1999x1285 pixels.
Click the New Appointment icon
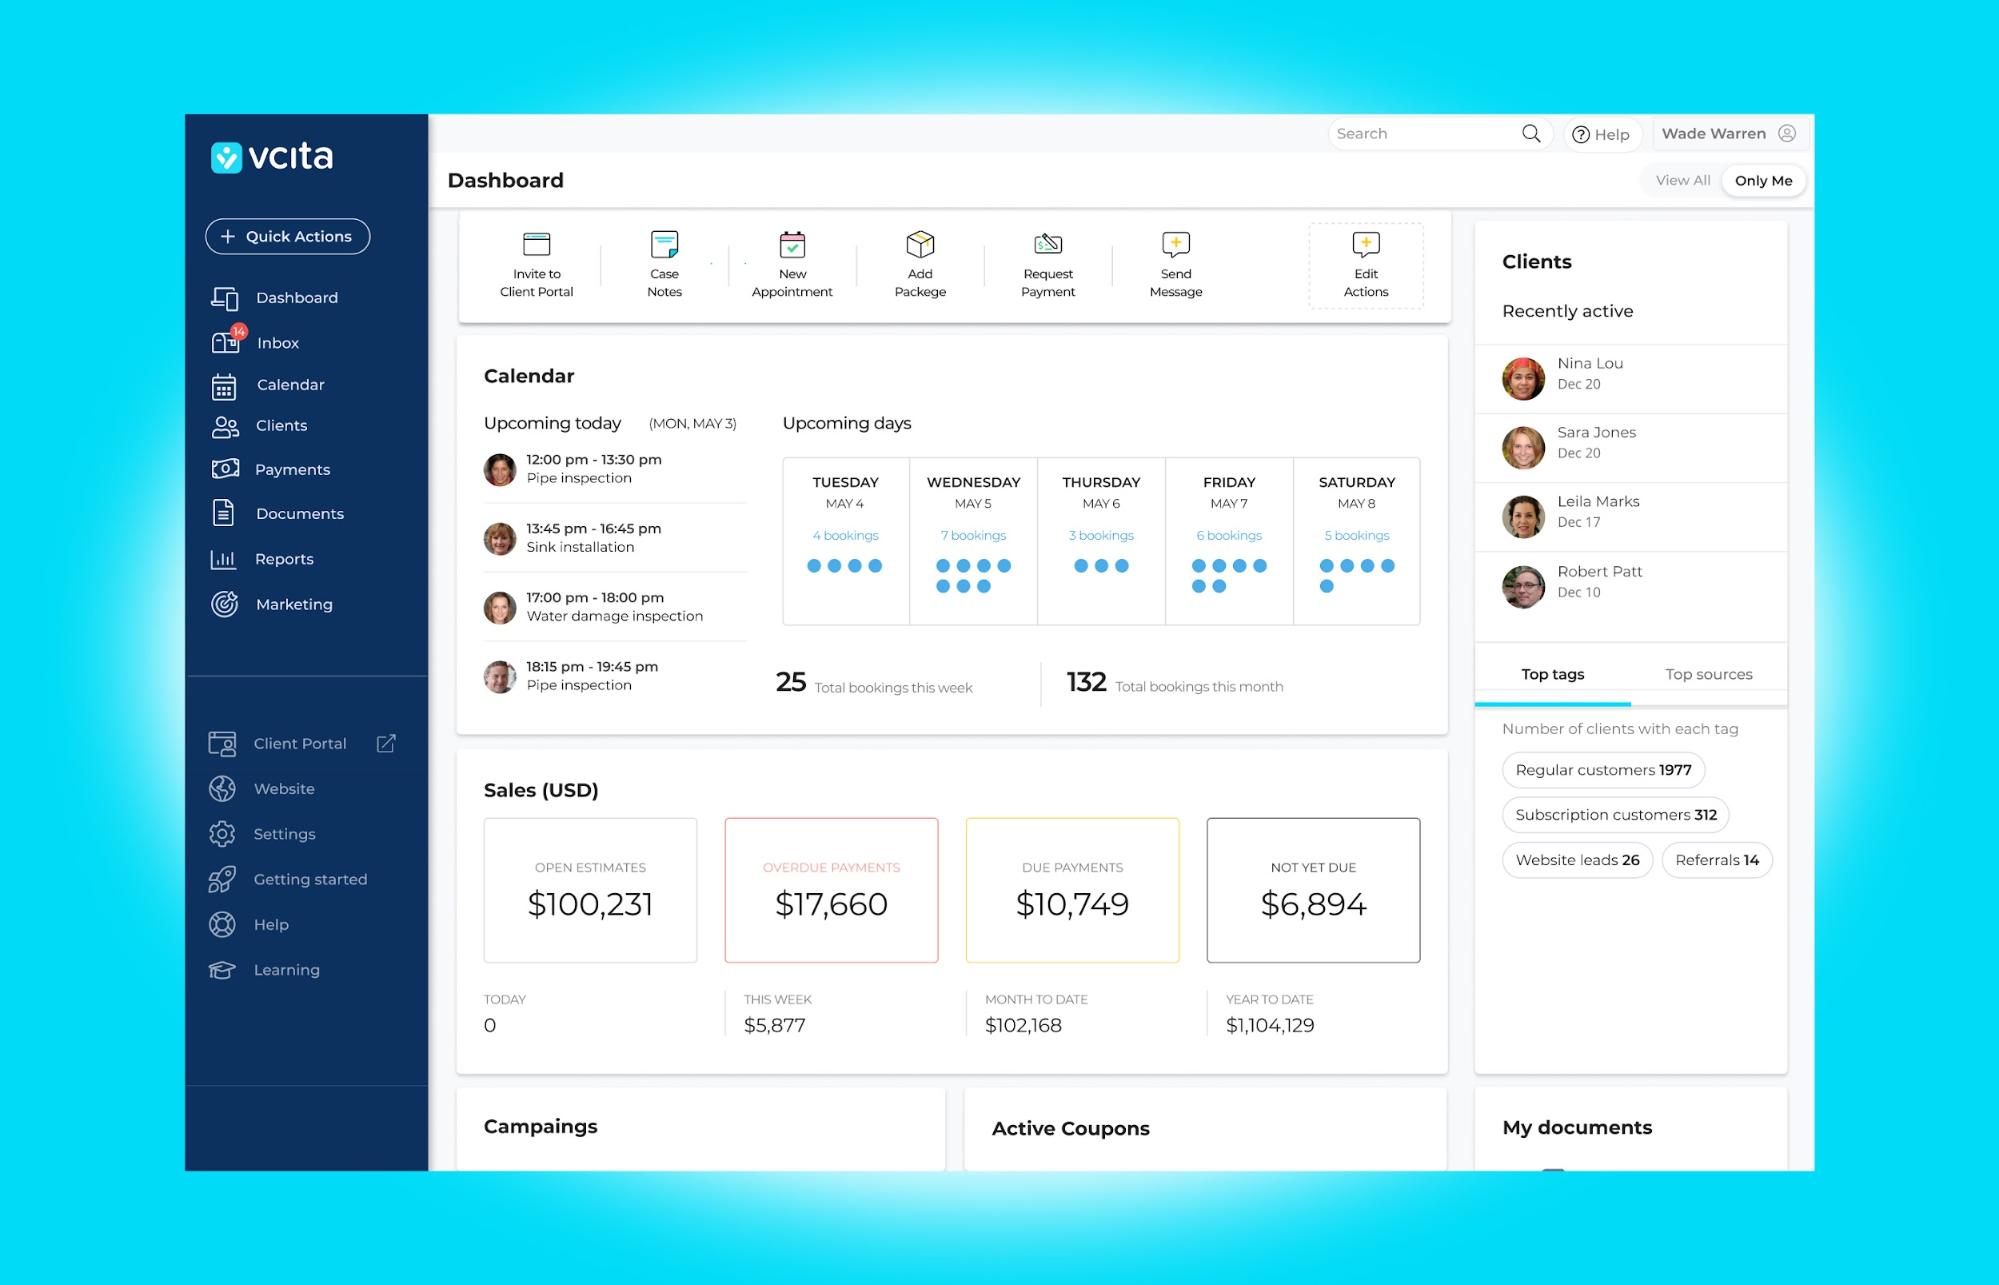(791, 263)
